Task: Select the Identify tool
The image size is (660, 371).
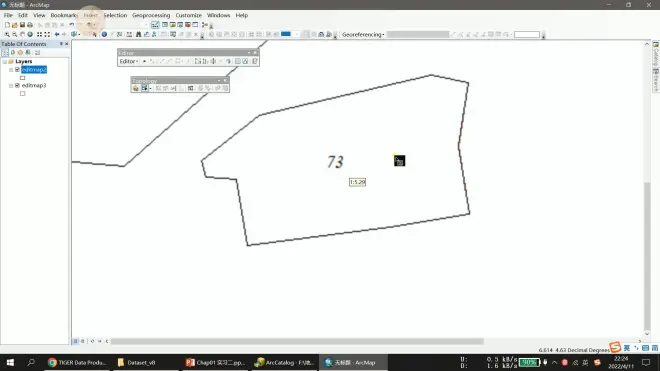Action: [104, 35]
